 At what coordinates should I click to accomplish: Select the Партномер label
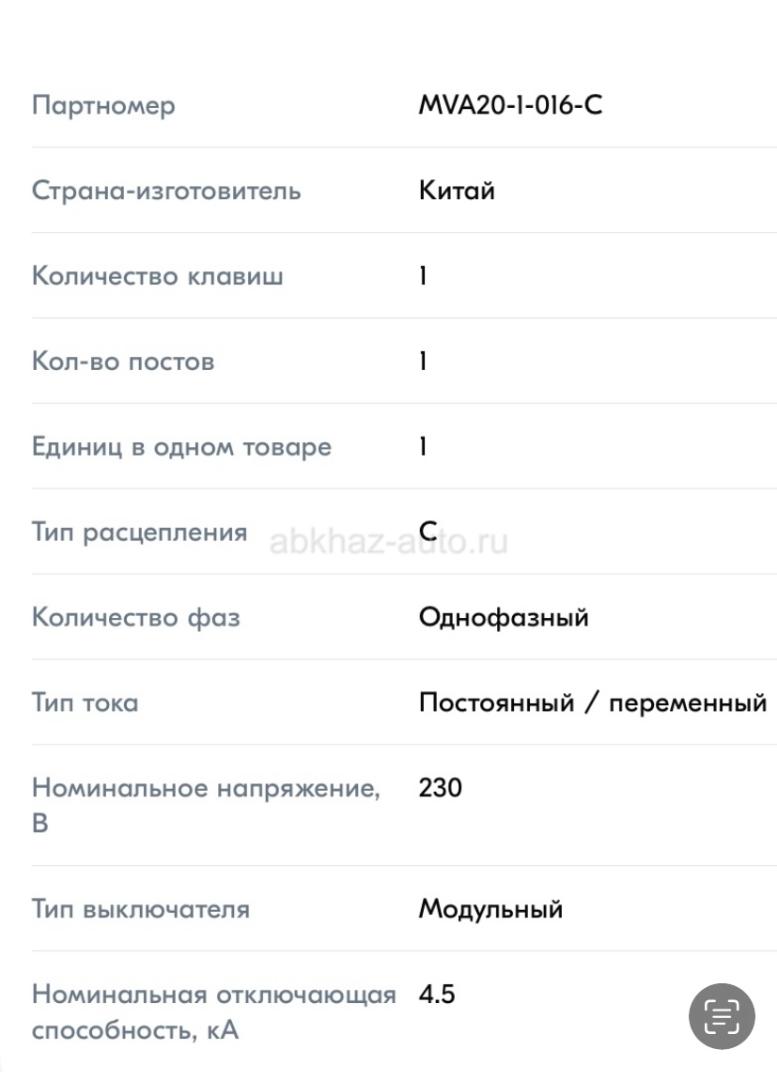(103, 105)
